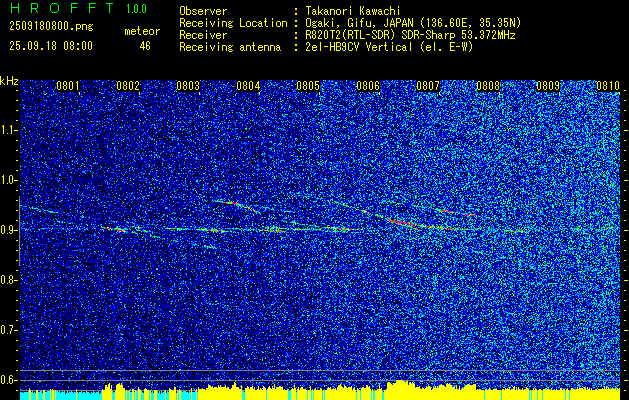Click the meteor count 46
629x400 pixels.
coord(145,46)
